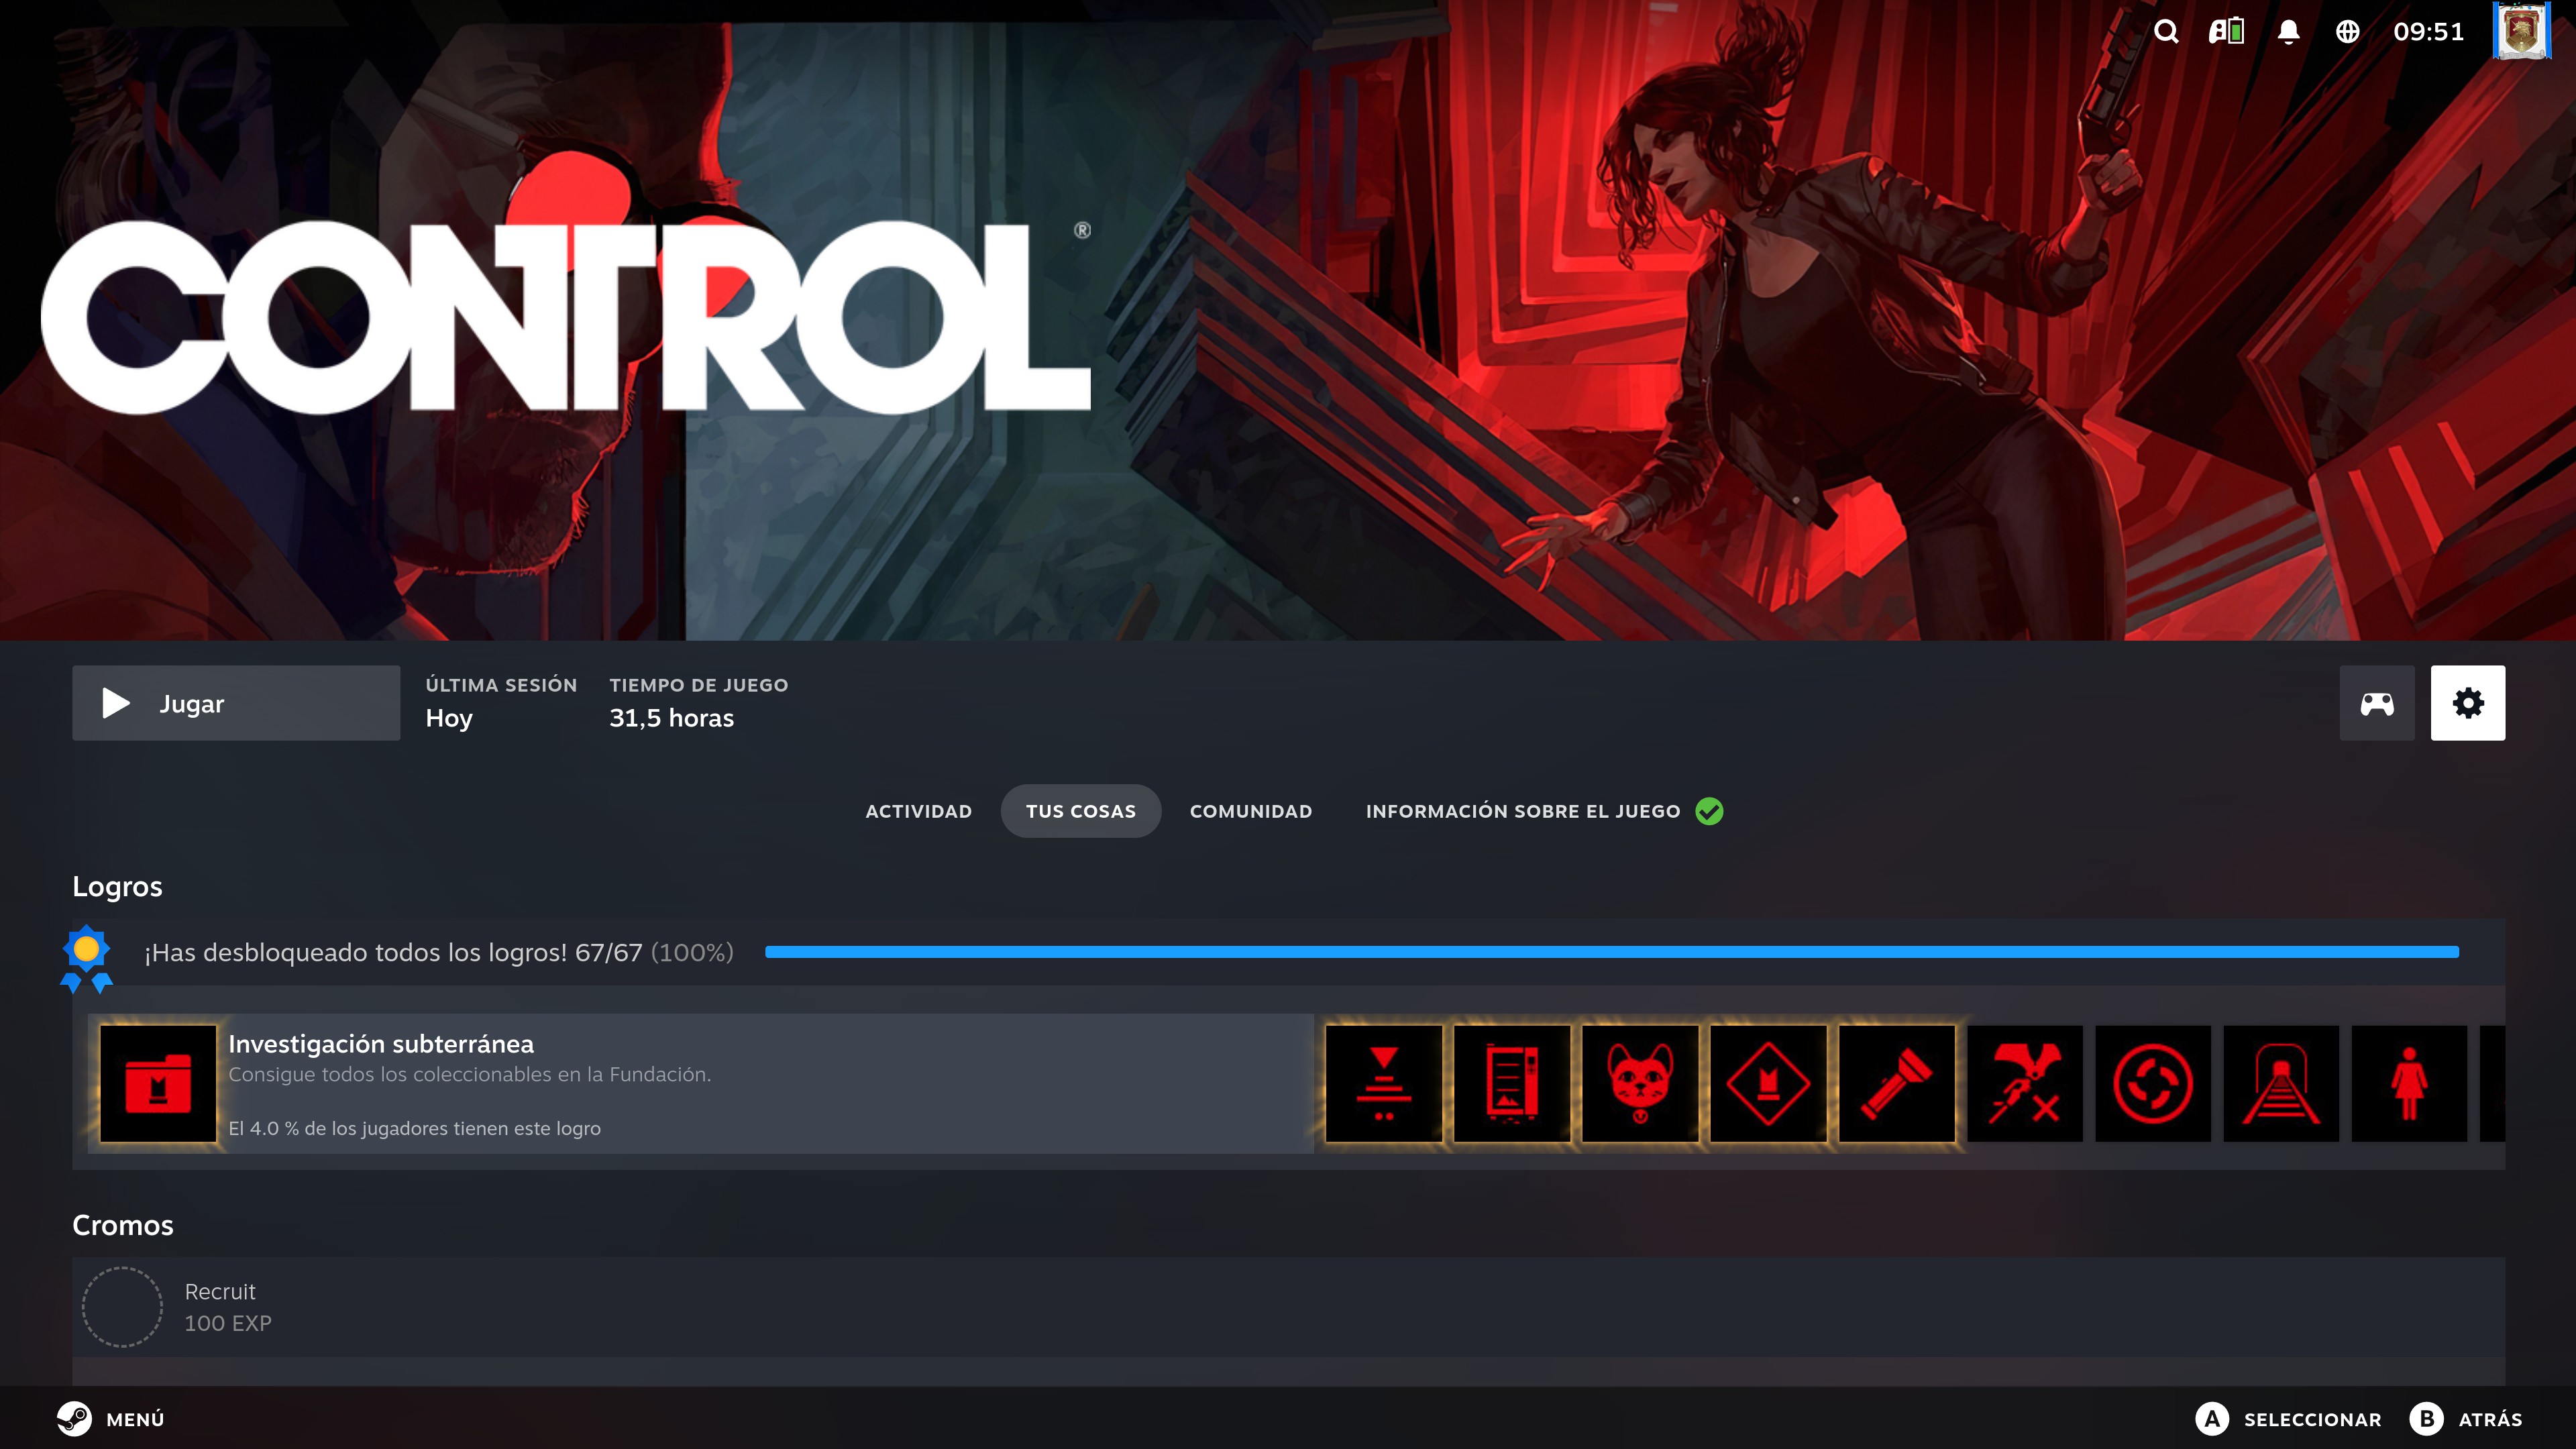
Task: Switch to the Actividad tab
Action: 918,811
